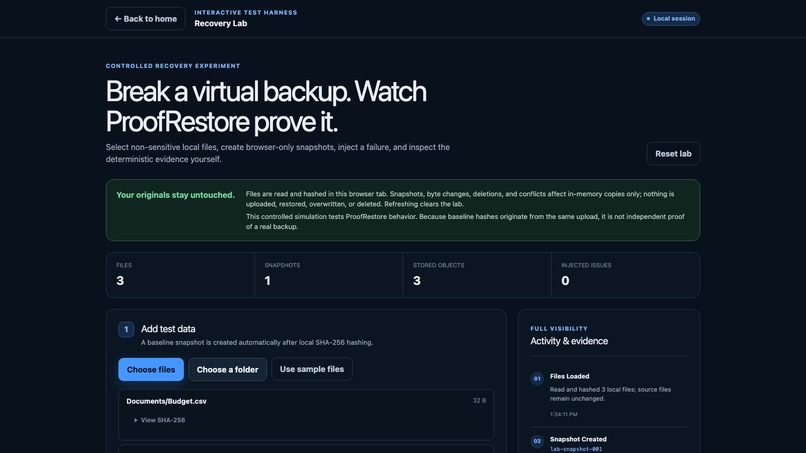
Task: Click the Files Loaded activity entry title
Action: [x=570, y=376]
